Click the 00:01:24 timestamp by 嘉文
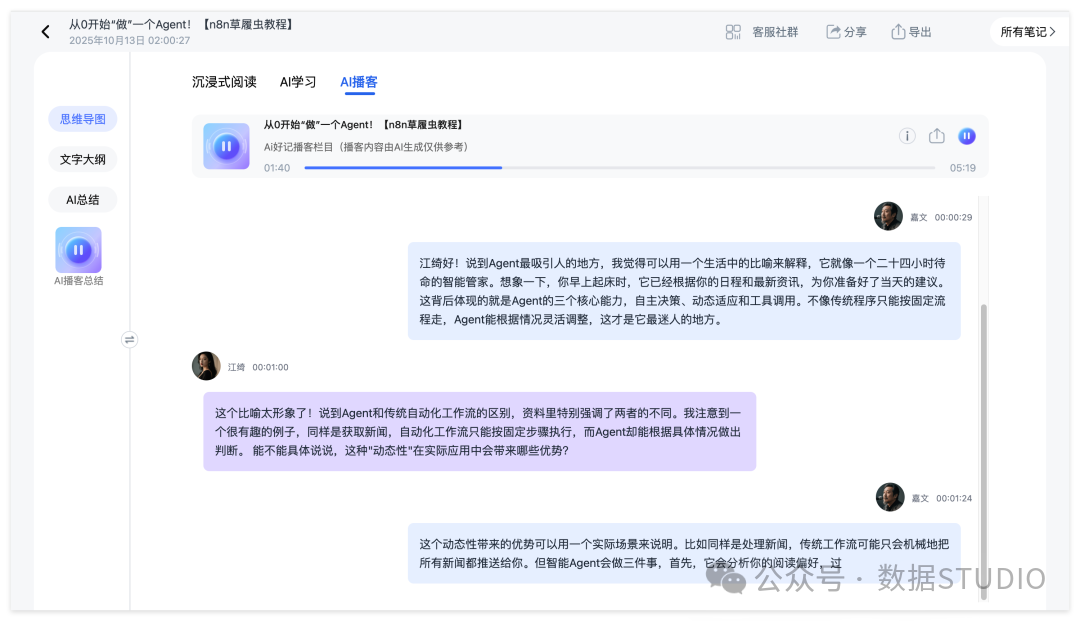The width and height of the screenshot is (1080, 621). 954,498
